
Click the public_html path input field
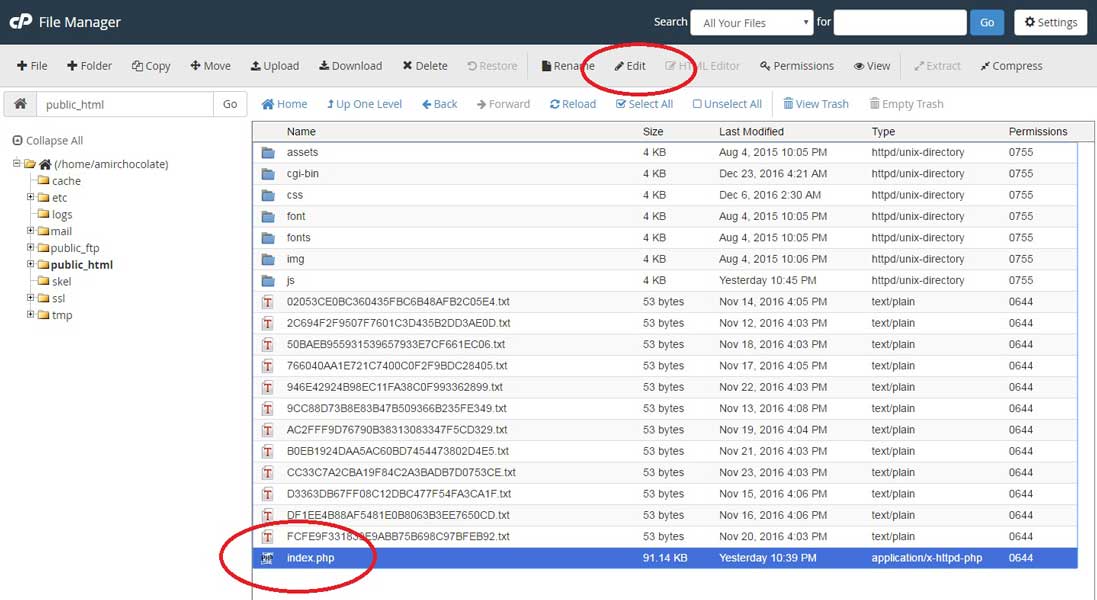[125, 104]
